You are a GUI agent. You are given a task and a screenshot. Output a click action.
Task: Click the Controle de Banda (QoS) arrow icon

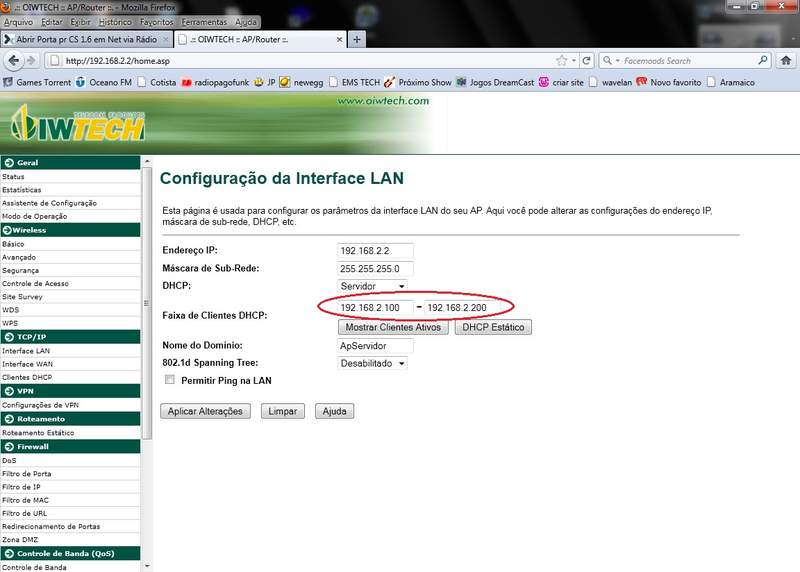(9, 554)
